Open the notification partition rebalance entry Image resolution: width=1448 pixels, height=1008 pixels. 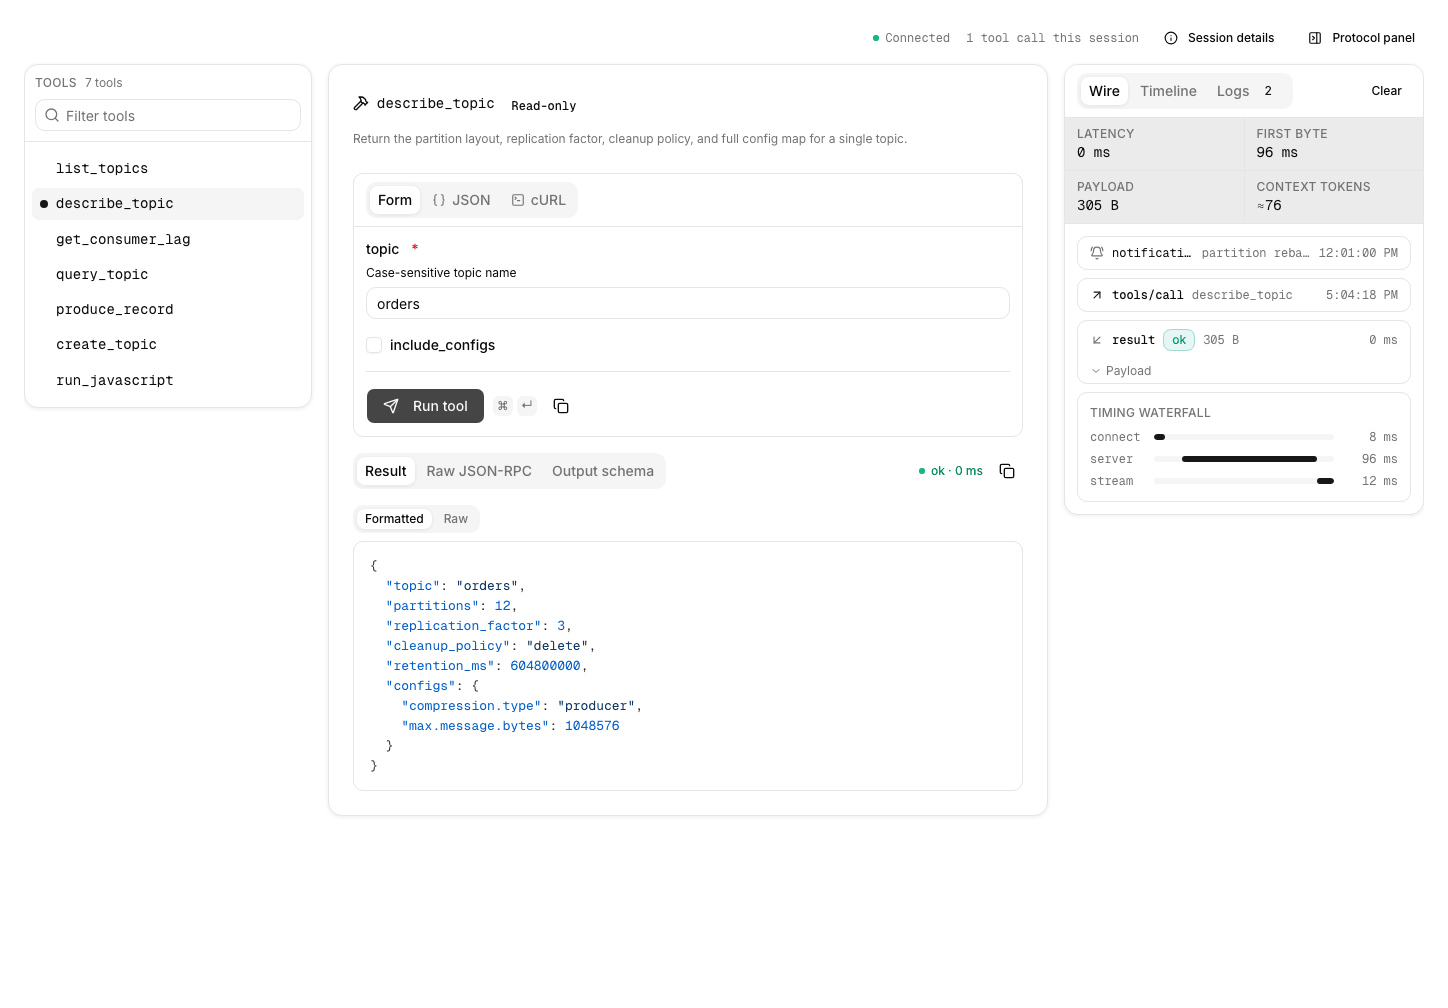pyautogui.click(x=1244, y=253)
